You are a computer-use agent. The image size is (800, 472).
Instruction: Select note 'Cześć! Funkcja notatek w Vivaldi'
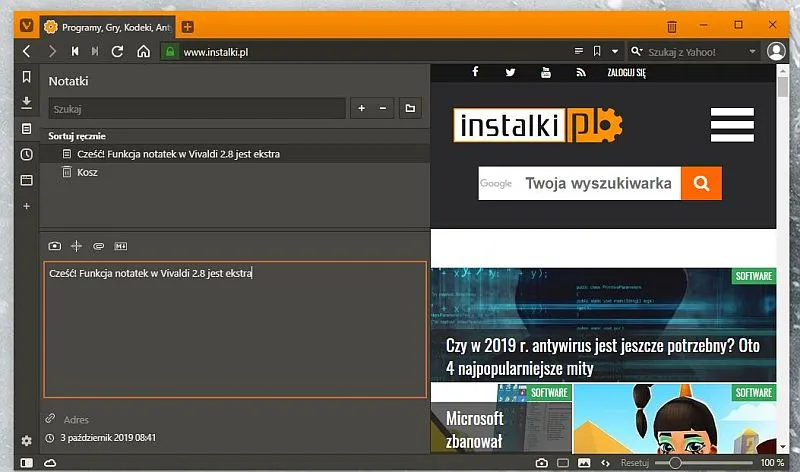[x=235, y=154]
